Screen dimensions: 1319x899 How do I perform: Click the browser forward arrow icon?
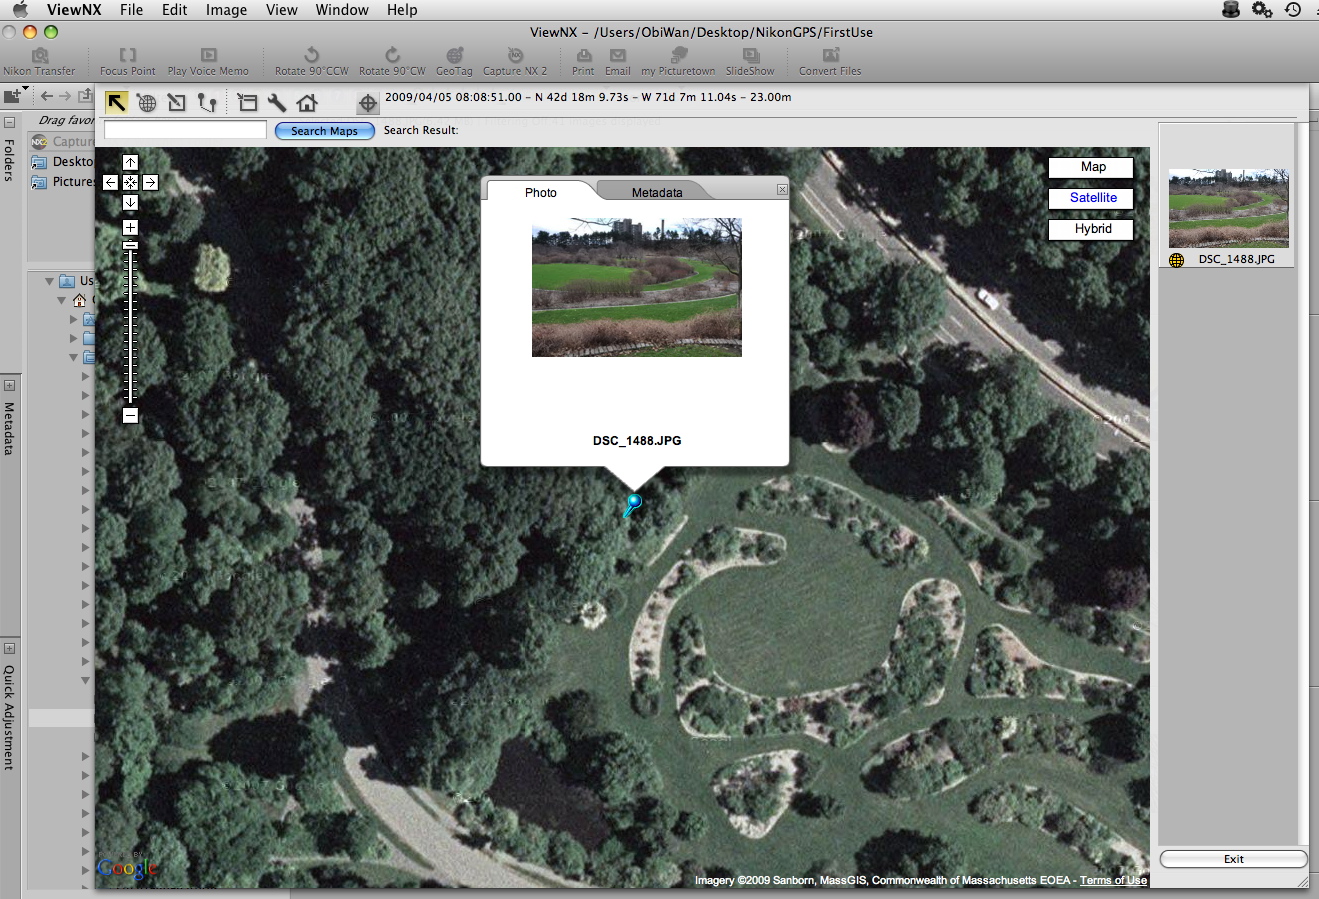(65, 96)
